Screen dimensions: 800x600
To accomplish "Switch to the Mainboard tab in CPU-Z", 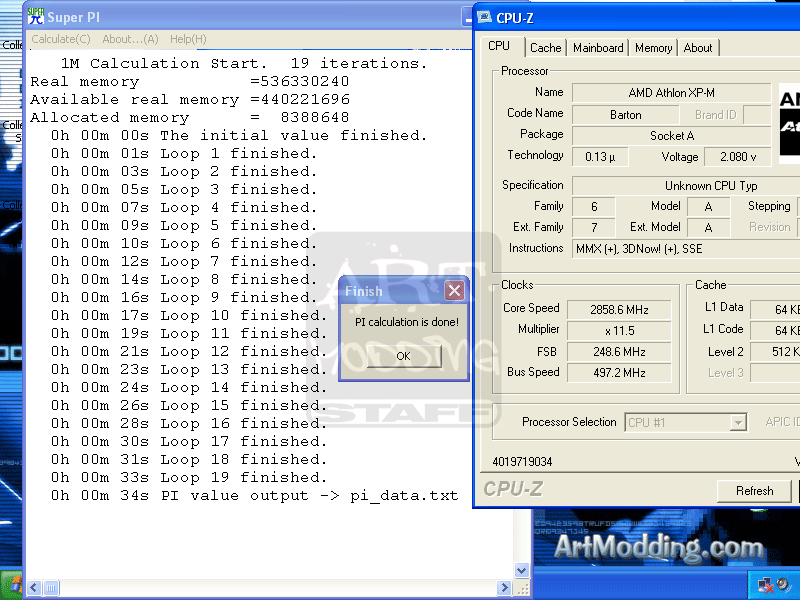I will pos(598,48).
